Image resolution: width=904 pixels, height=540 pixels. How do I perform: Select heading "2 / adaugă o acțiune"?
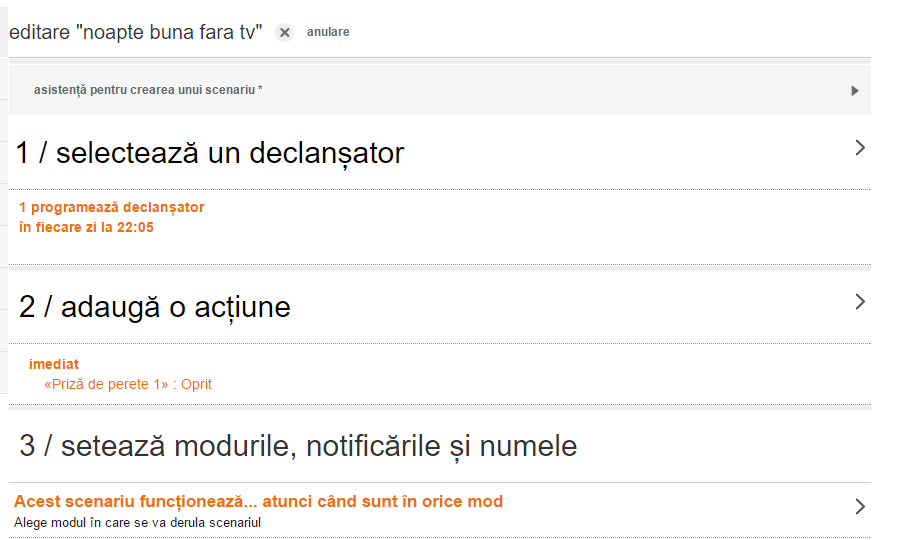[155, 307]
